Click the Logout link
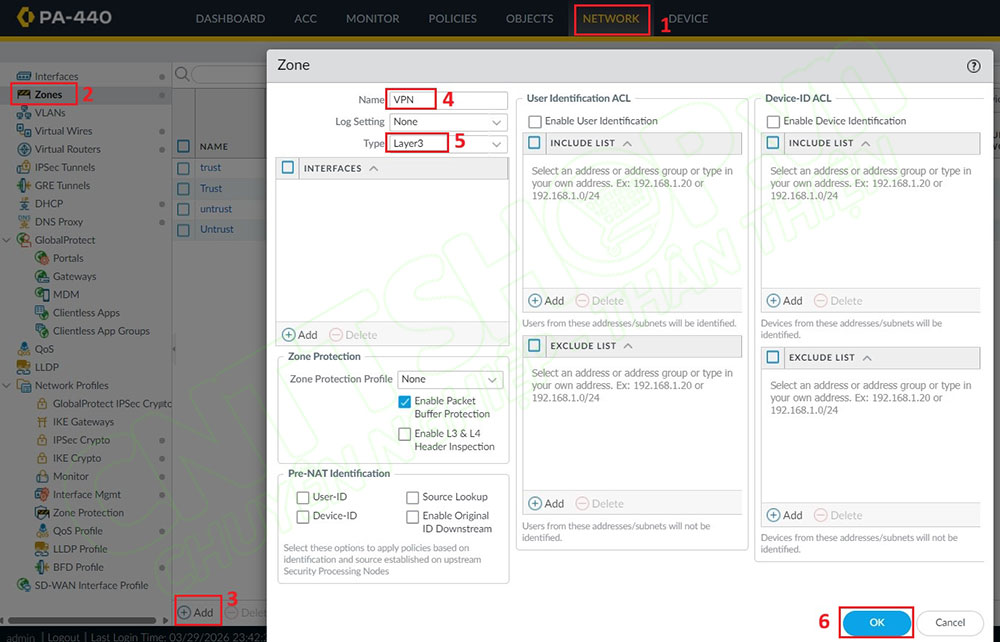The width and height of the screenshot is (1000, 642). (x=64, y=637)
